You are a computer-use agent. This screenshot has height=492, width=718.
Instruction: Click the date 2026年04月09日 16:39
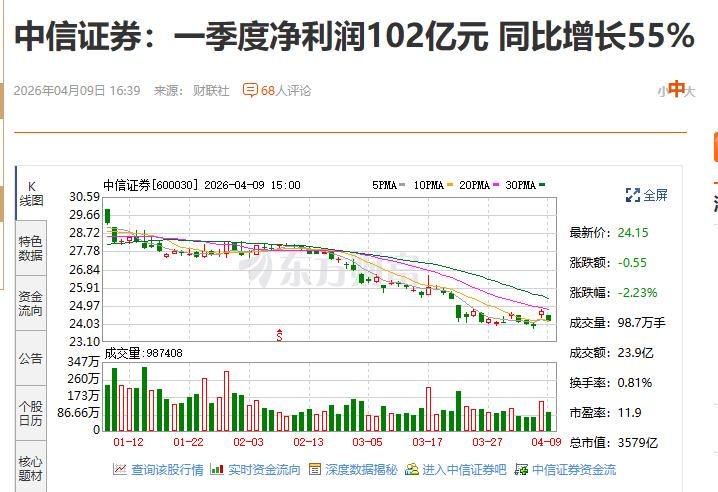tap(77, 91)
